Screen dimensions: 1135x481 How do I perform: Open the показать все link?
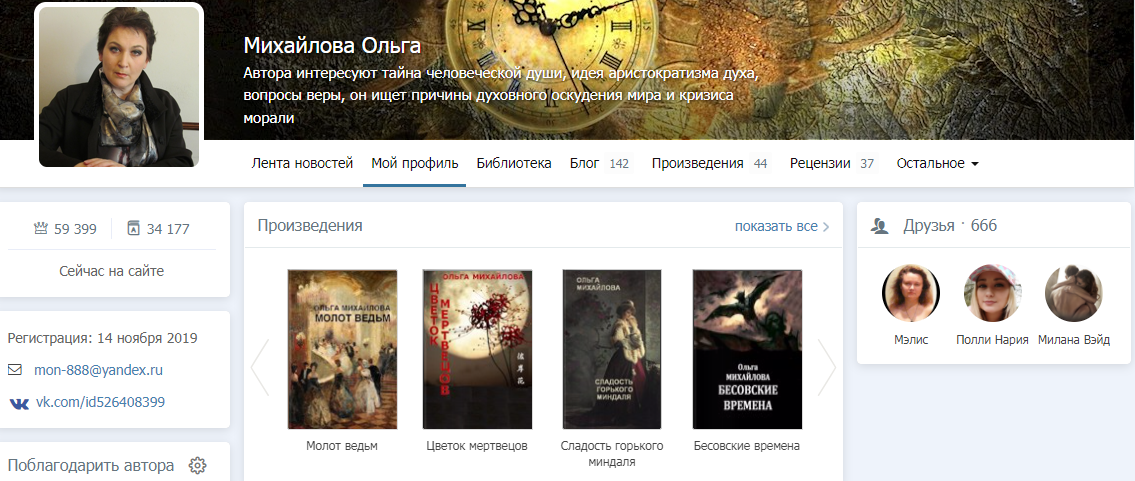782,226
